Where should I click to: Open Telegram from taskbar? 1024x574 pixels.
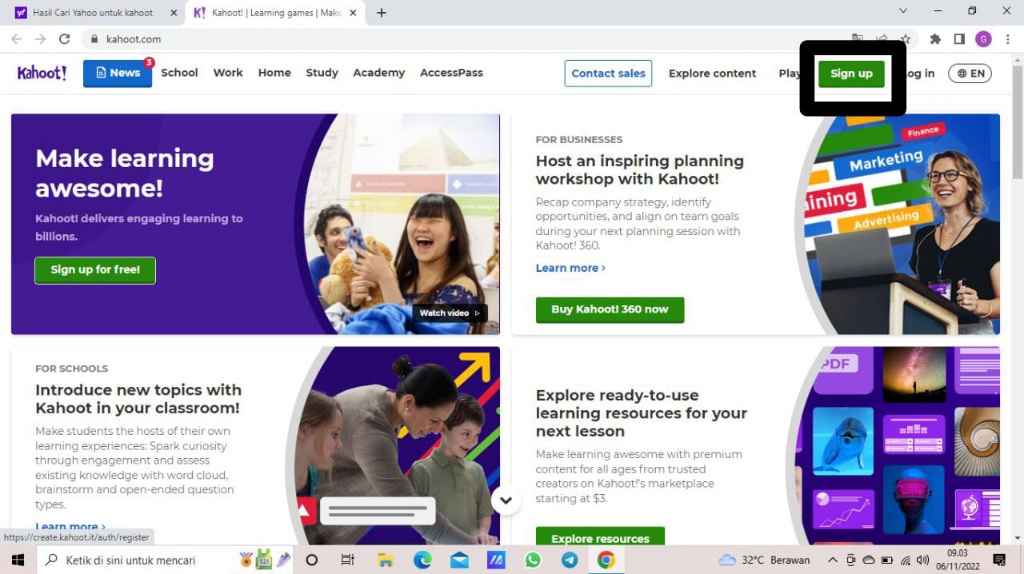point(569,560)
